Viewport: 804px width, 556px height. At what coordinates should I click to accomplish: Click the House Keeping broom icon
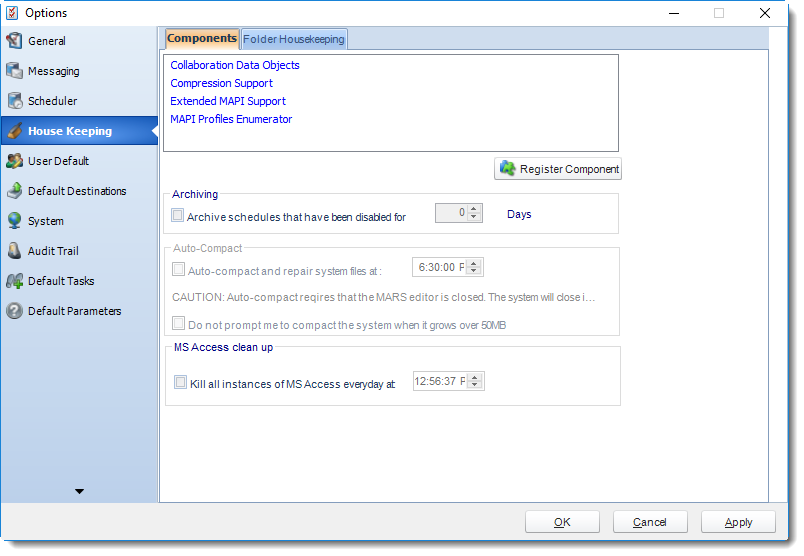point(14,131)
